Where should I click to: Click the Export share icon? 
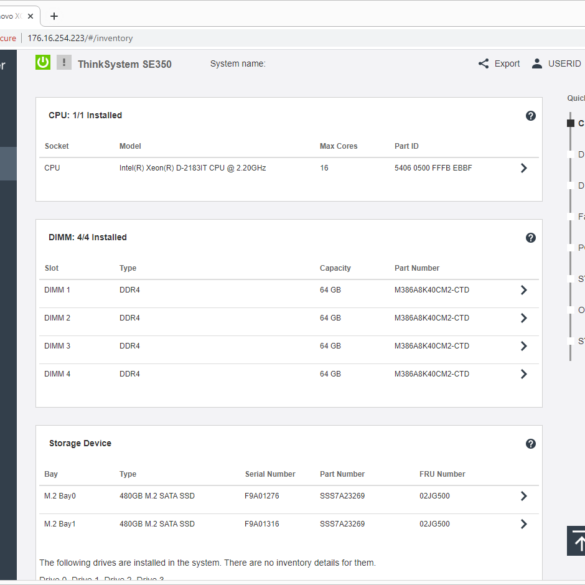click(x=484, y=63)
